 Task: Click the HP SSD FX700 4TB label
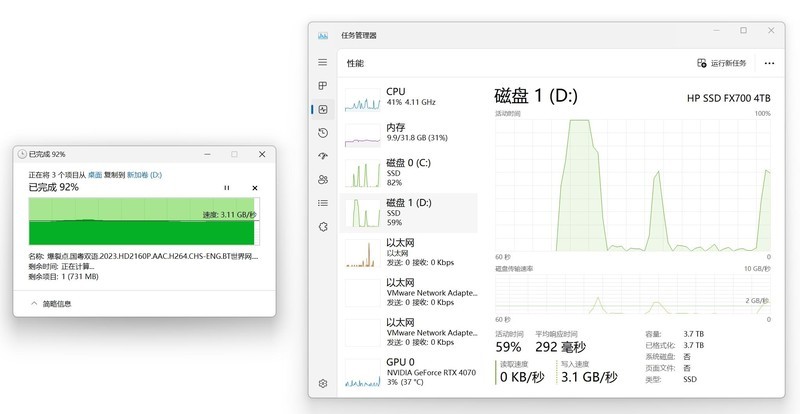click(729, 98)
